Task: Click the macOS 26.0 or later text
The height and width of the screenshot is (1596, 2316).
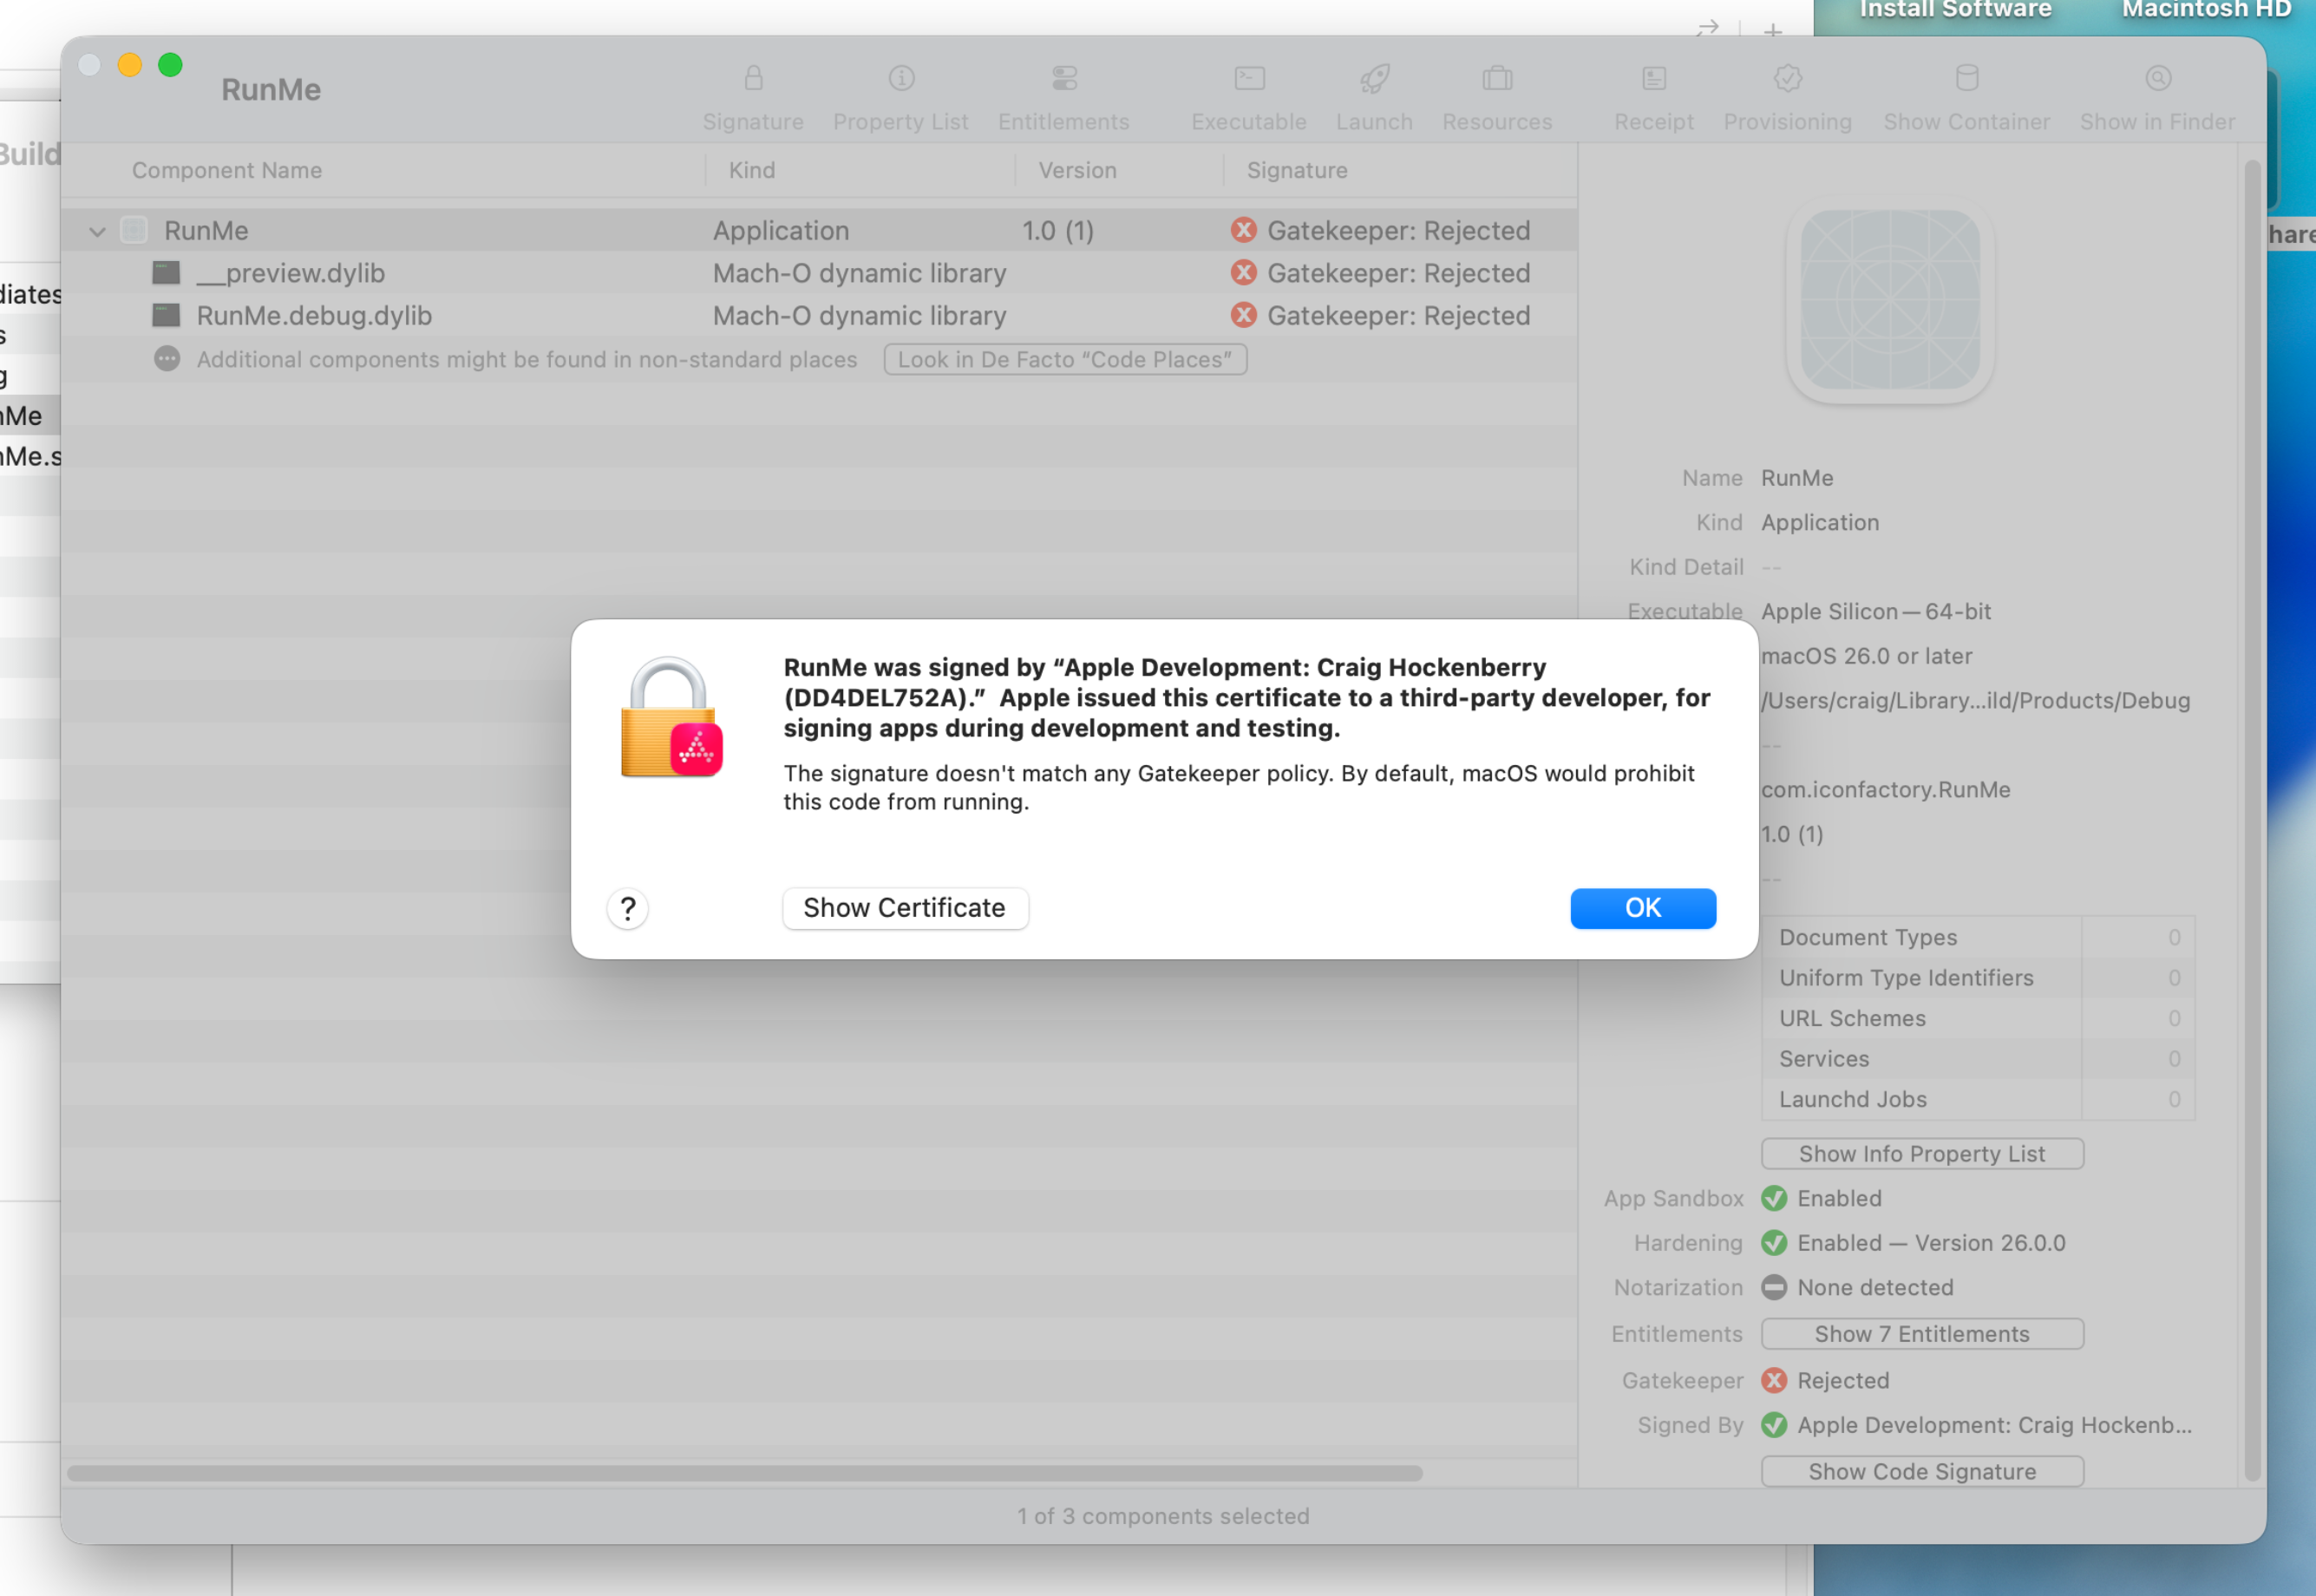Action: (1866, 656)
